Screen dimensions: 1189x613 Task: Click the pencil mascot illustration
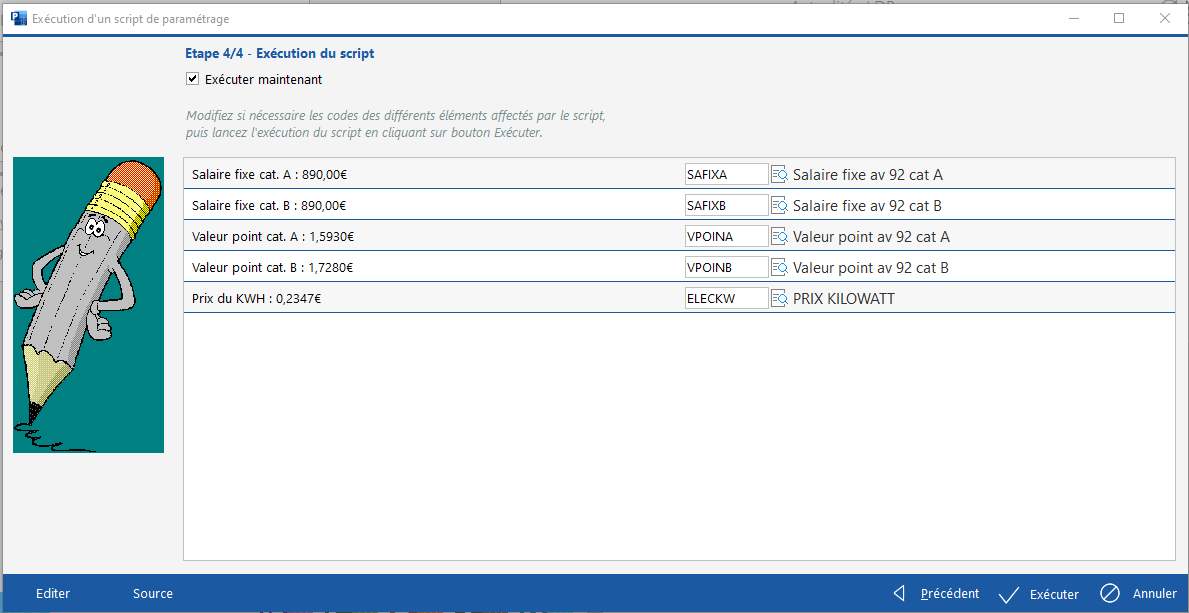point(88,304)
